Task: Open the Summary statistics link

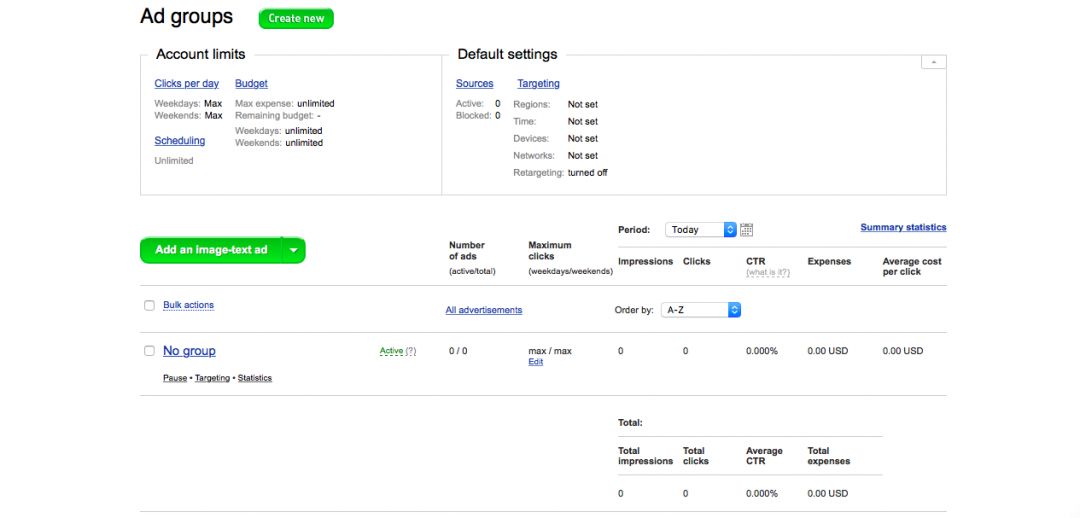Action: click(x=902, y=227)
